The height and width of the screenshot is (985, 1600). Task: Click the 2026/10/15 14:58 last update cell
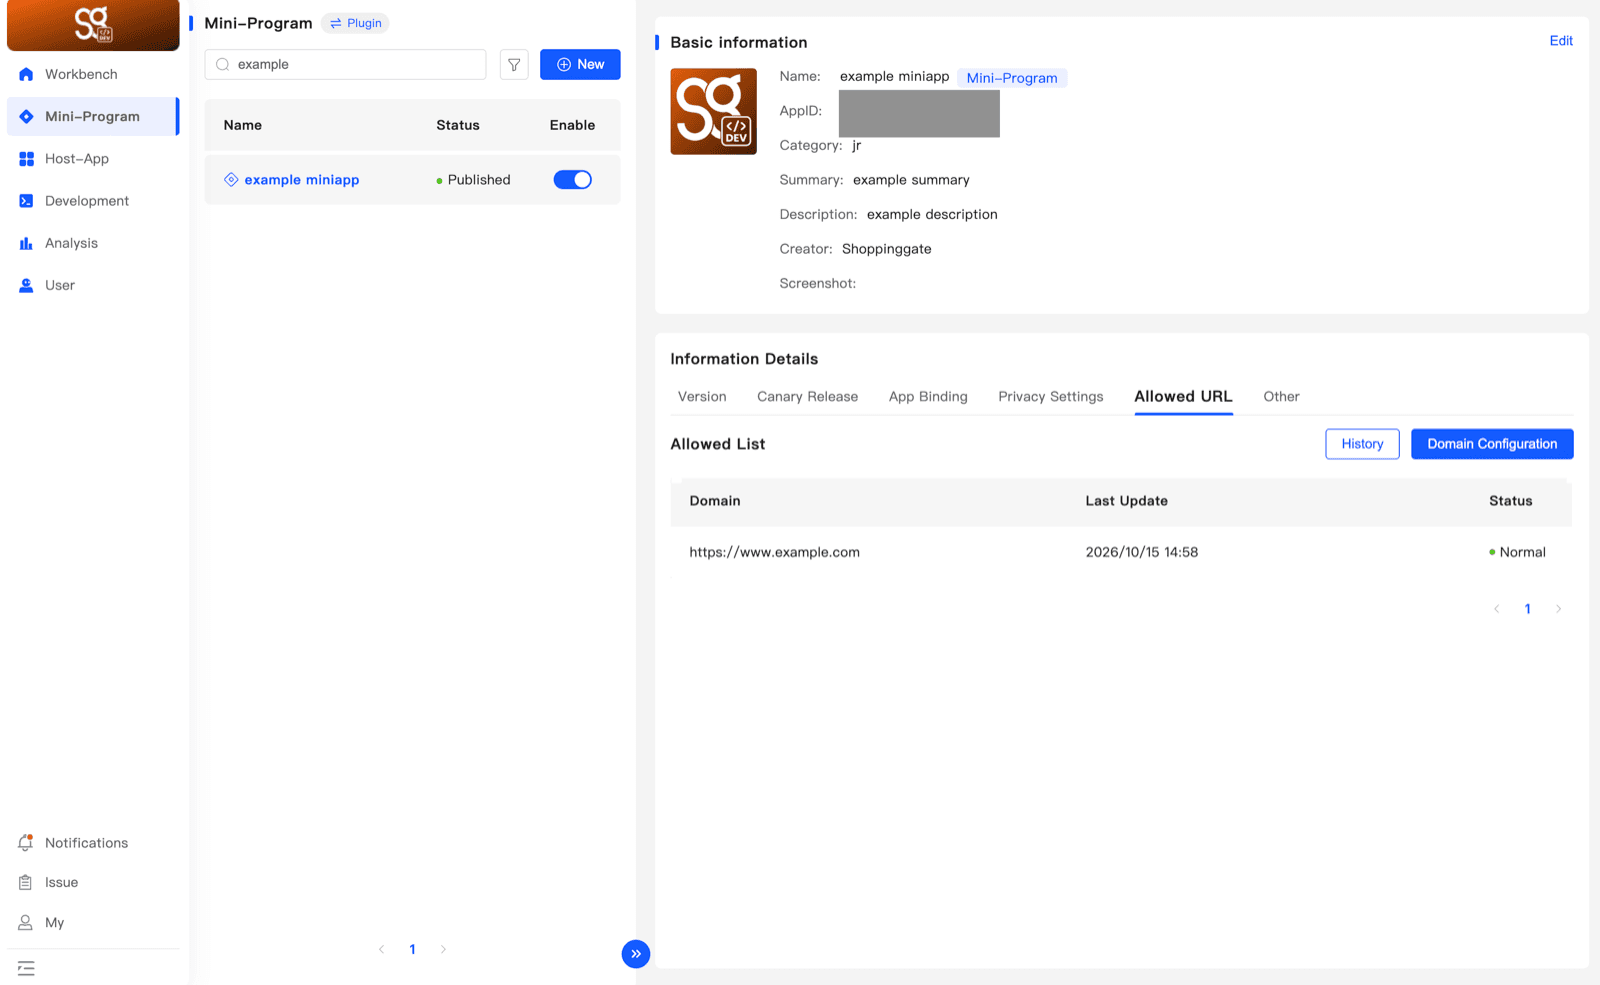[x=1141, y=552]
